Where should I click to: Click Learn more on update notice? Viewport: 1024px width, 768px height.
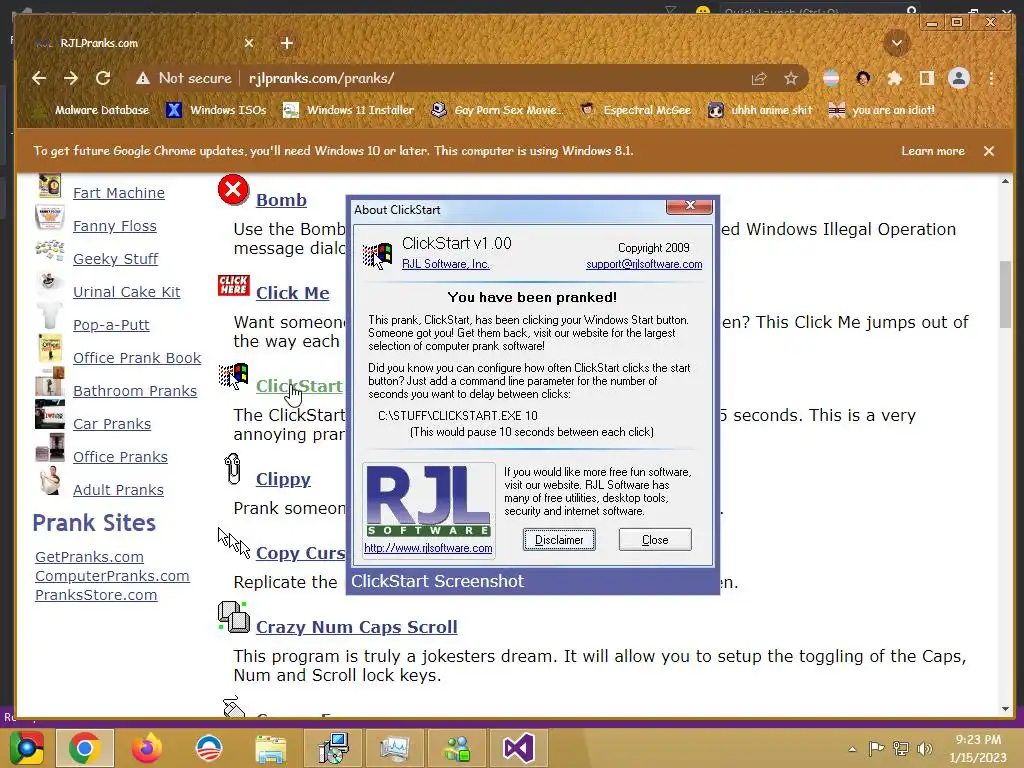tap(933, 151)
